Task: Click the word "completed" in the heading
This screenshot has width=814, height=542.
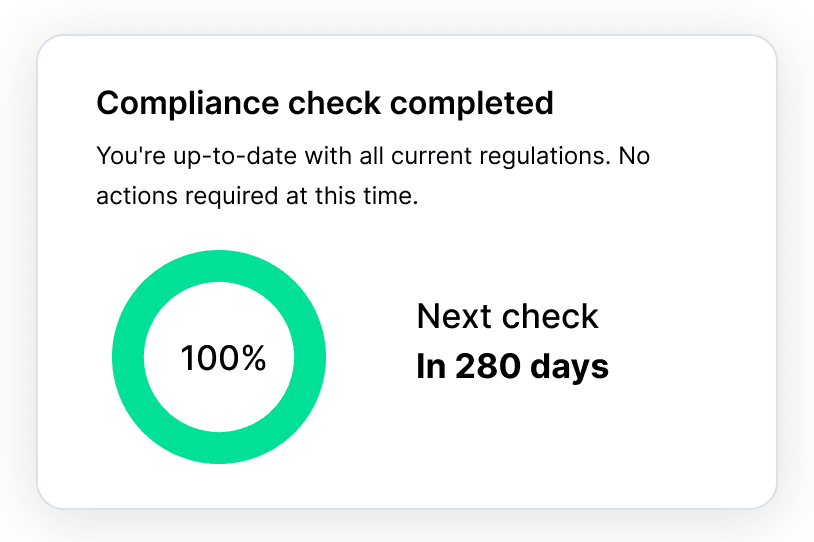Action: pos(471,103)
